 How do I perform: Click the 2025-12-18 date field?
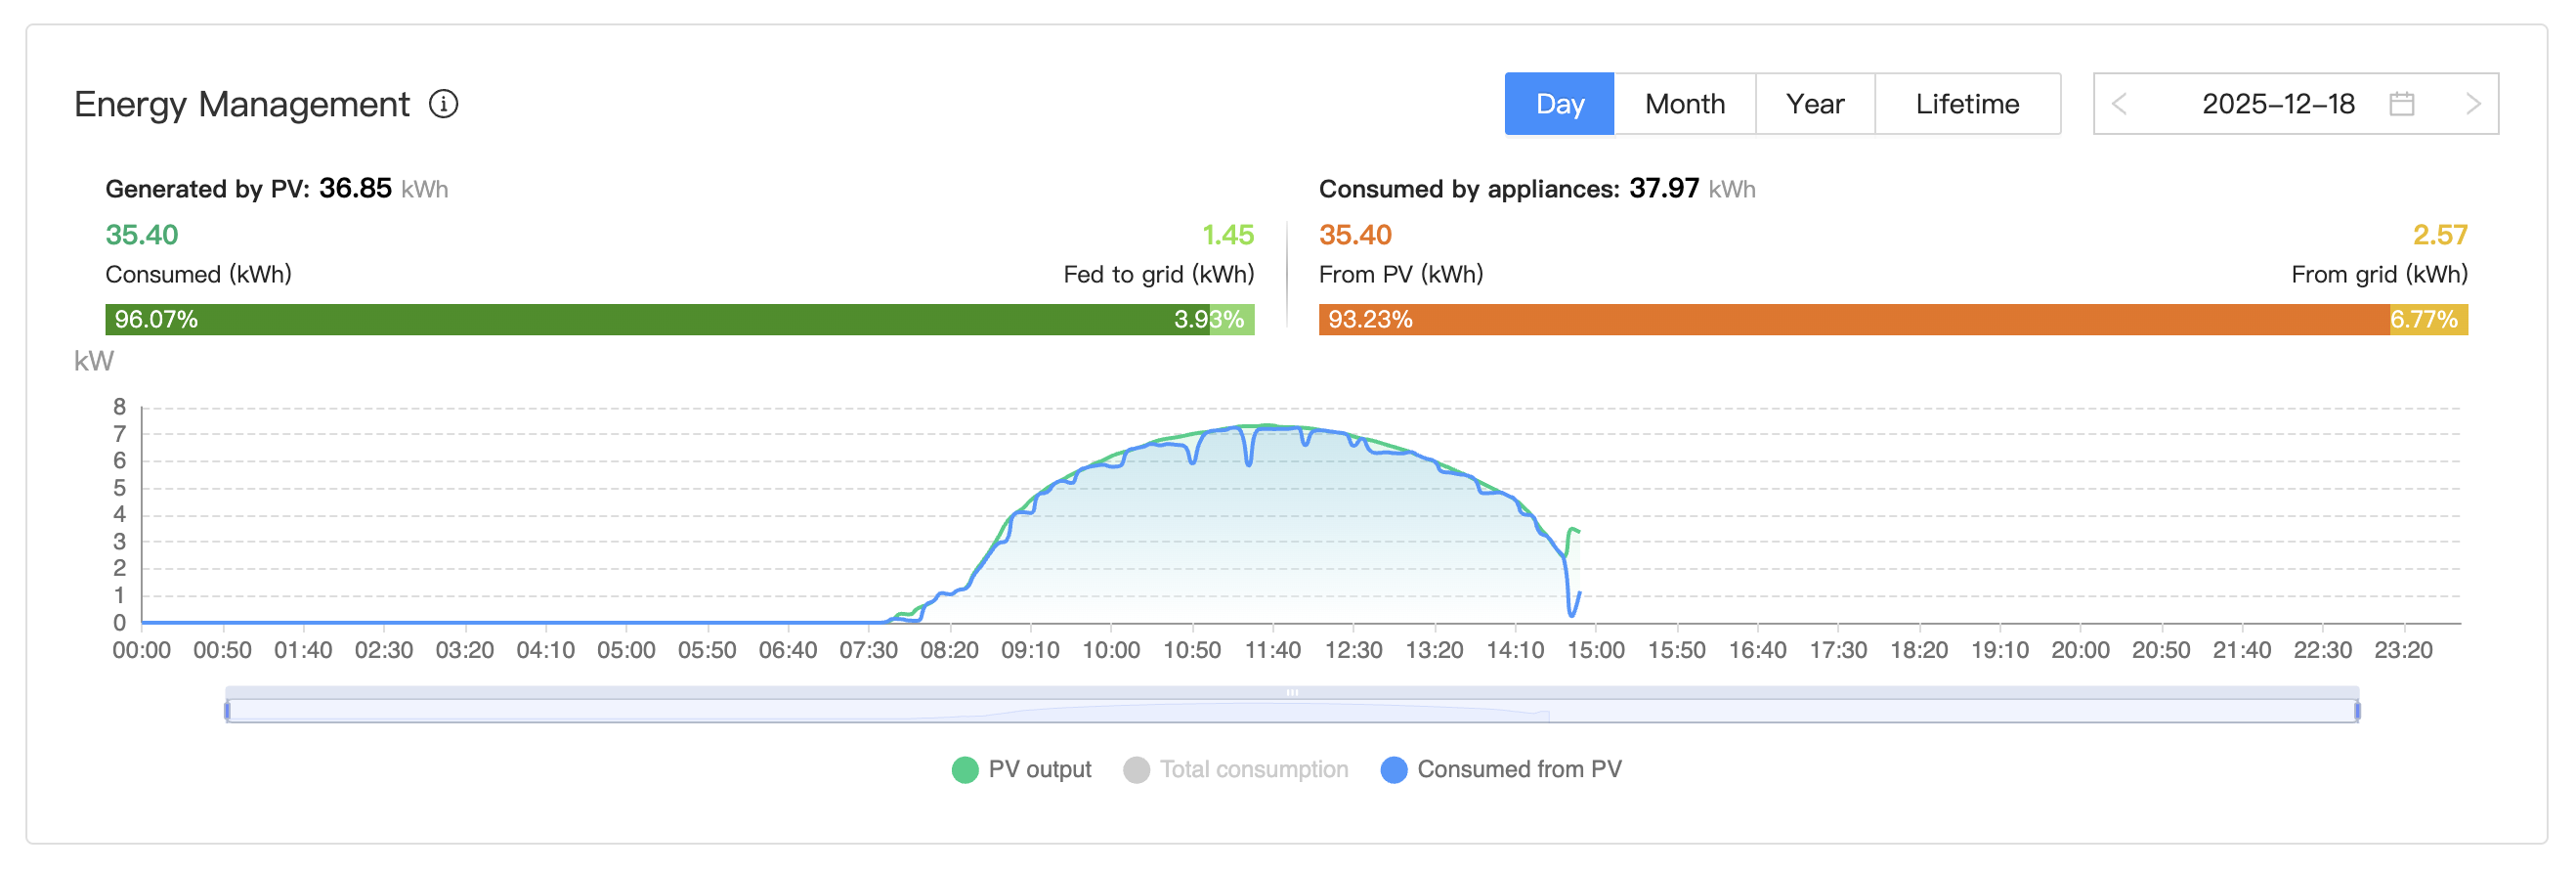point(2277,104)
